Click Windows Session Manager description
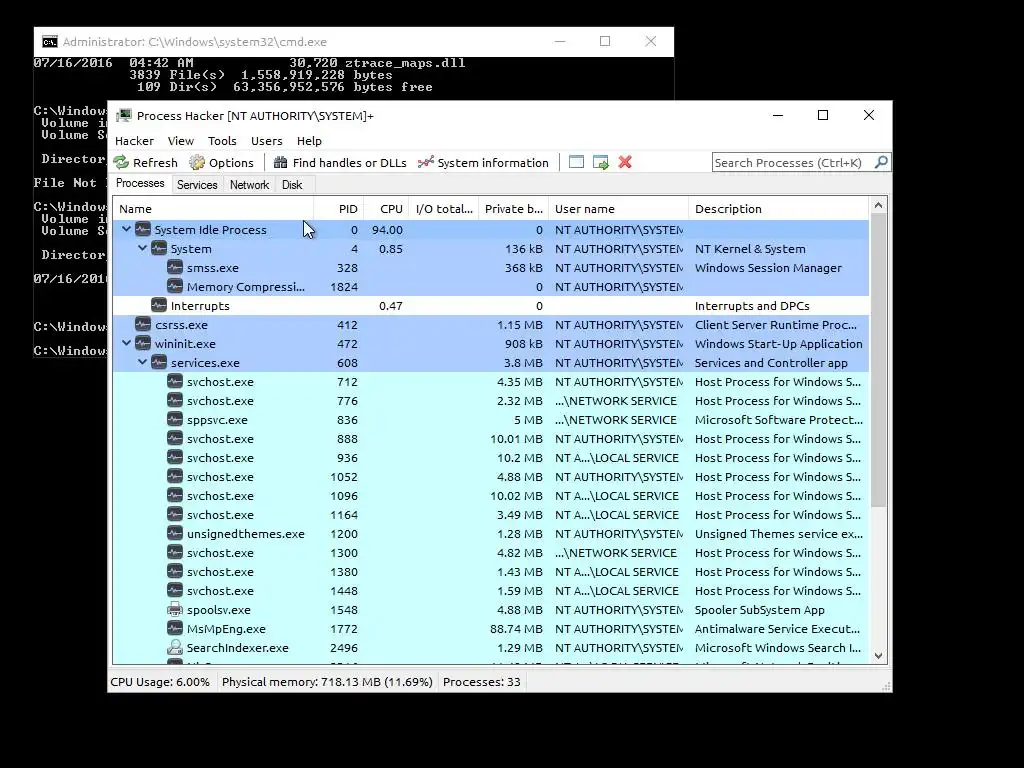 768,268
